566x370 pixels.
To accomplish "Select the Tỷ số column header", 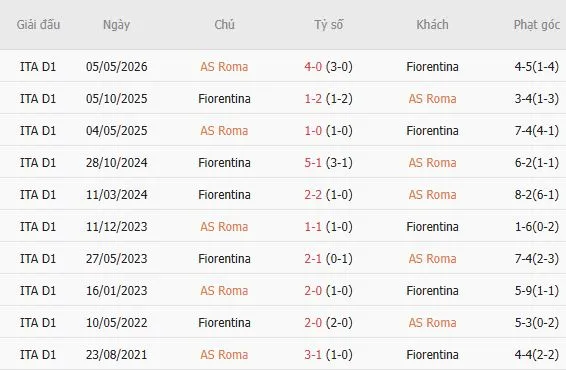I will click(328, 25).
